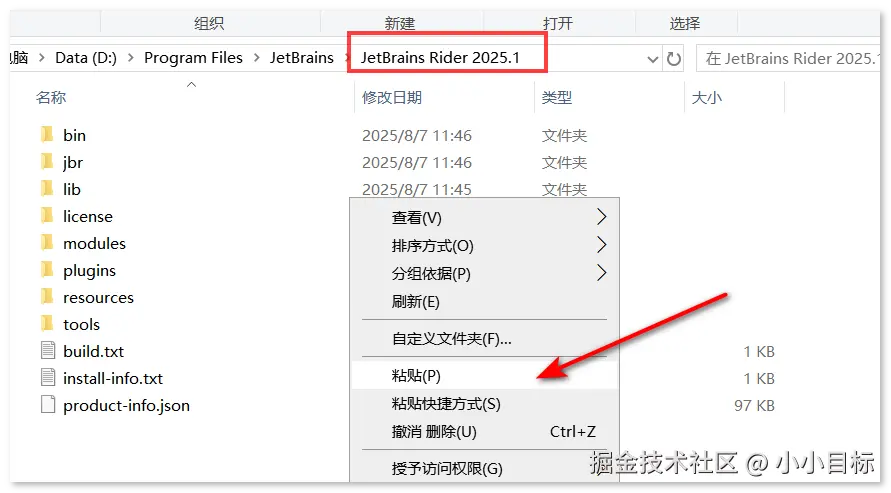Screen dimensions: 891x493
Task: Expand breadcrumb chevron after Data (D:)
Action: [x=131, y=58]
